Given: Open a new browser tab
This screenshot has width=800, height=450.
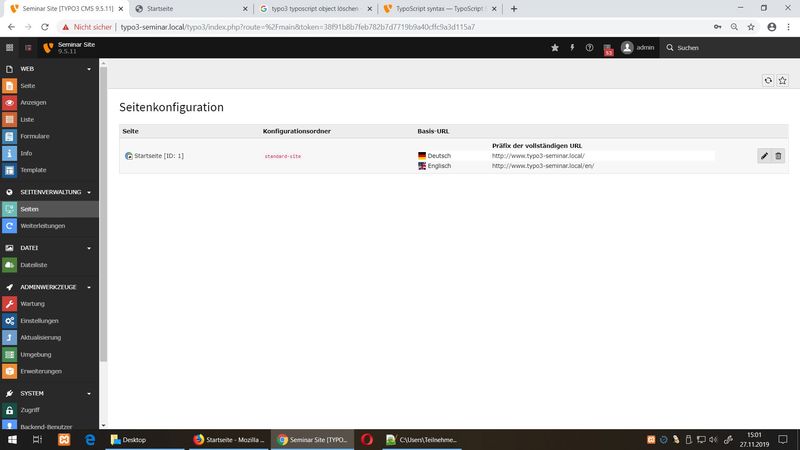Looking at the screenshot, I should 514,9.
